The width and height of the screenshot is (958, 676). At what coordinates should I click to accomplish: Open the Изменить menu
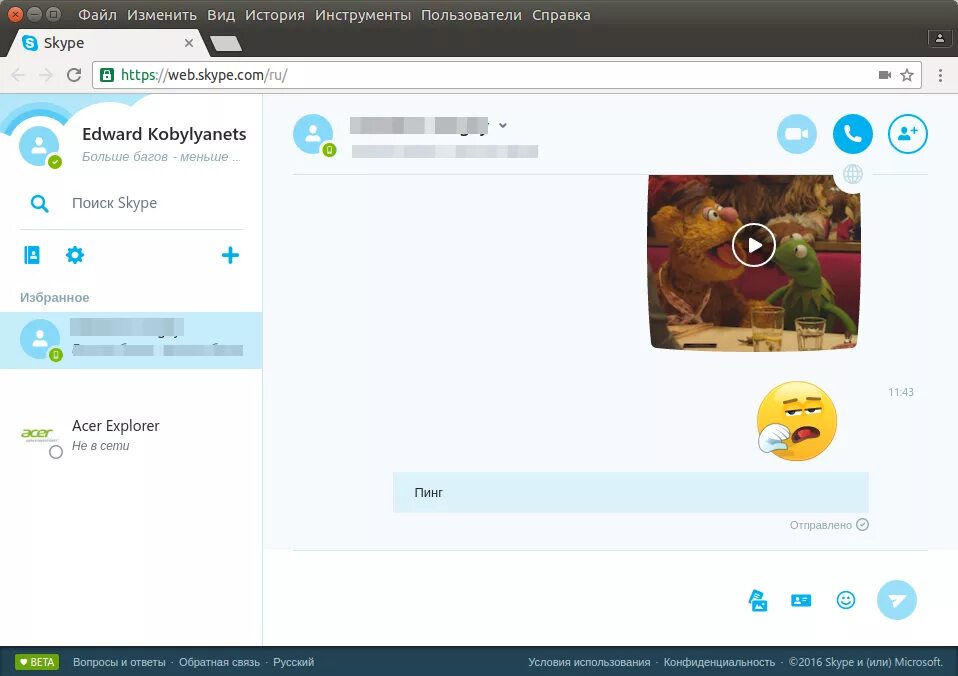162,15
